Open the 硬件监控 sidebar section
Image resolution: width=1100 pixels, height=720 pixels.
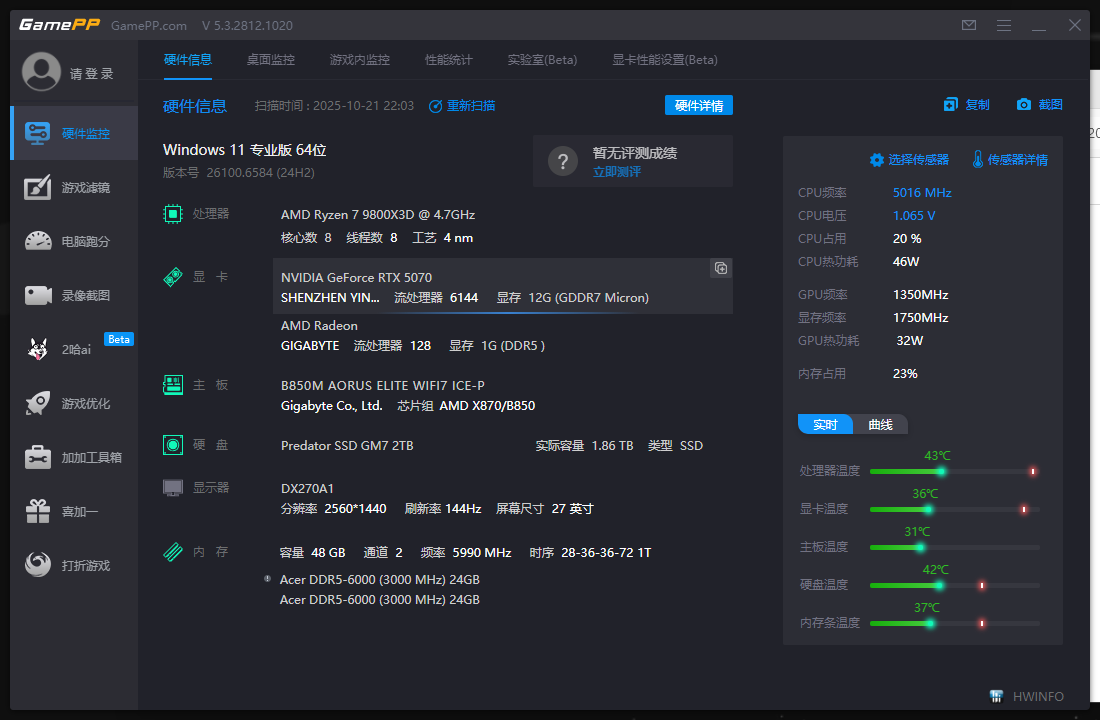74,133
